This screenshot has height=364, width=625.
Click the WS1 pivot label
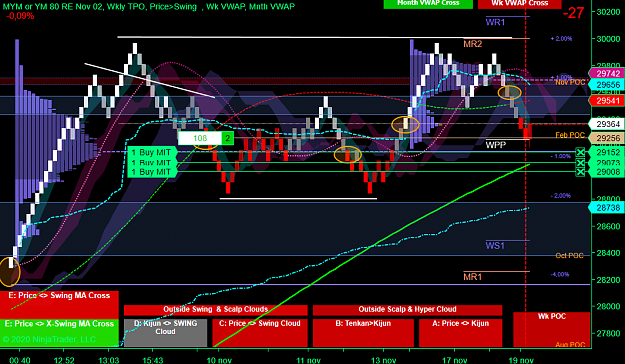(x=495, y=246)
